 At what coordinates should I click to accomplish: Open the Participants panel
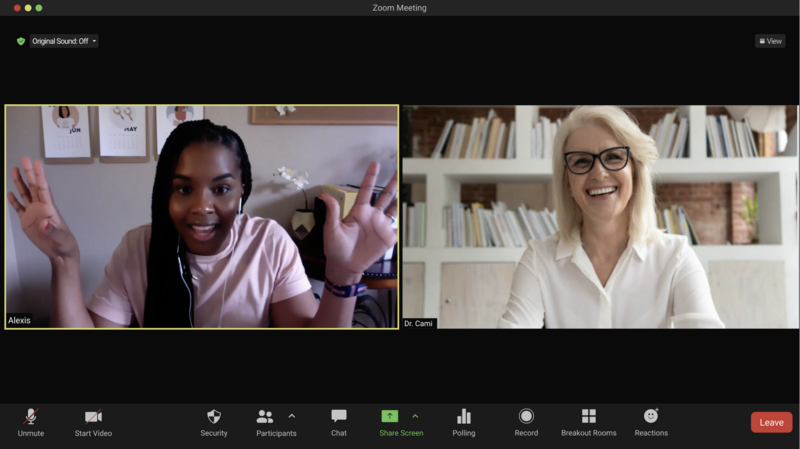[x=265, y=417]
